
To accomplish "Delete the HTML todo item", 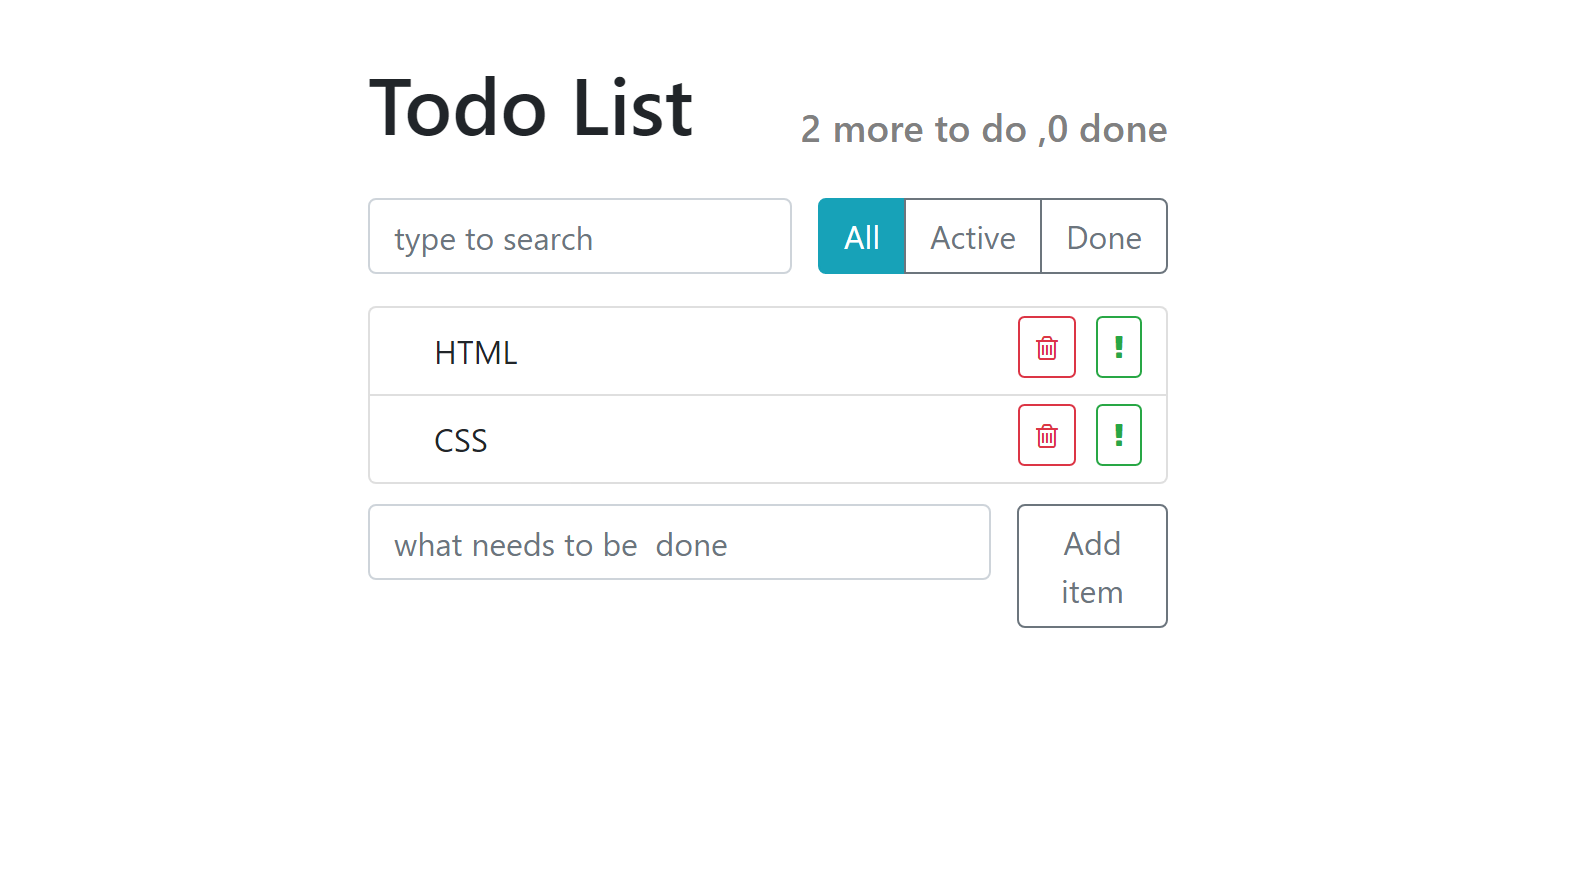I will [1046, 348].
